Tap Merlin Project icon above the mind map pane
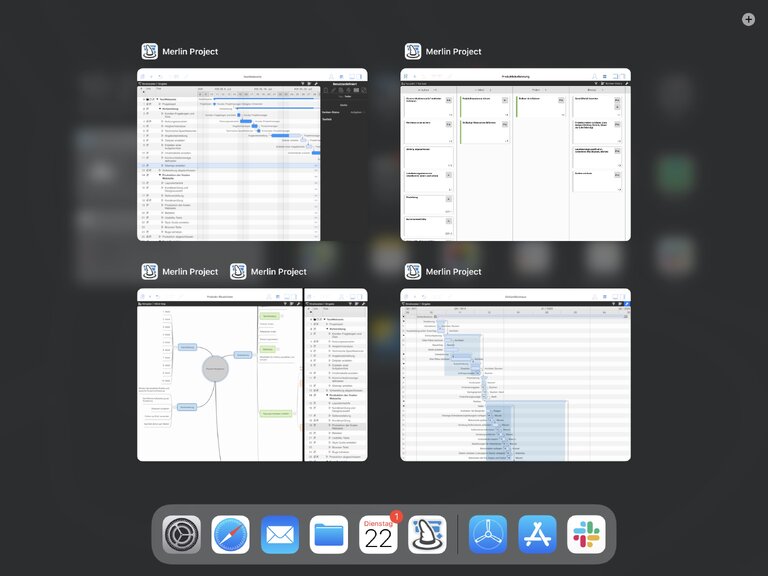The width and height of the screenshot is (768, 576). pos(149,272)
